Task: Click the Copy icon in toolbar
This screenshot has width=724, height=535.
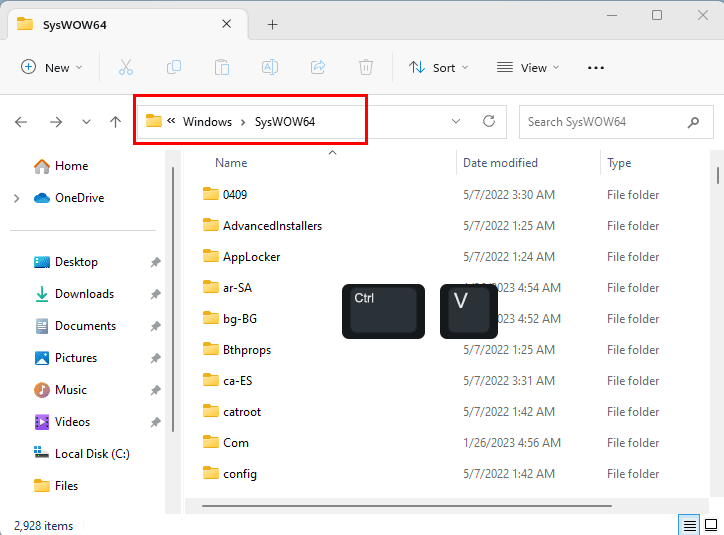Action: [174, 67]
